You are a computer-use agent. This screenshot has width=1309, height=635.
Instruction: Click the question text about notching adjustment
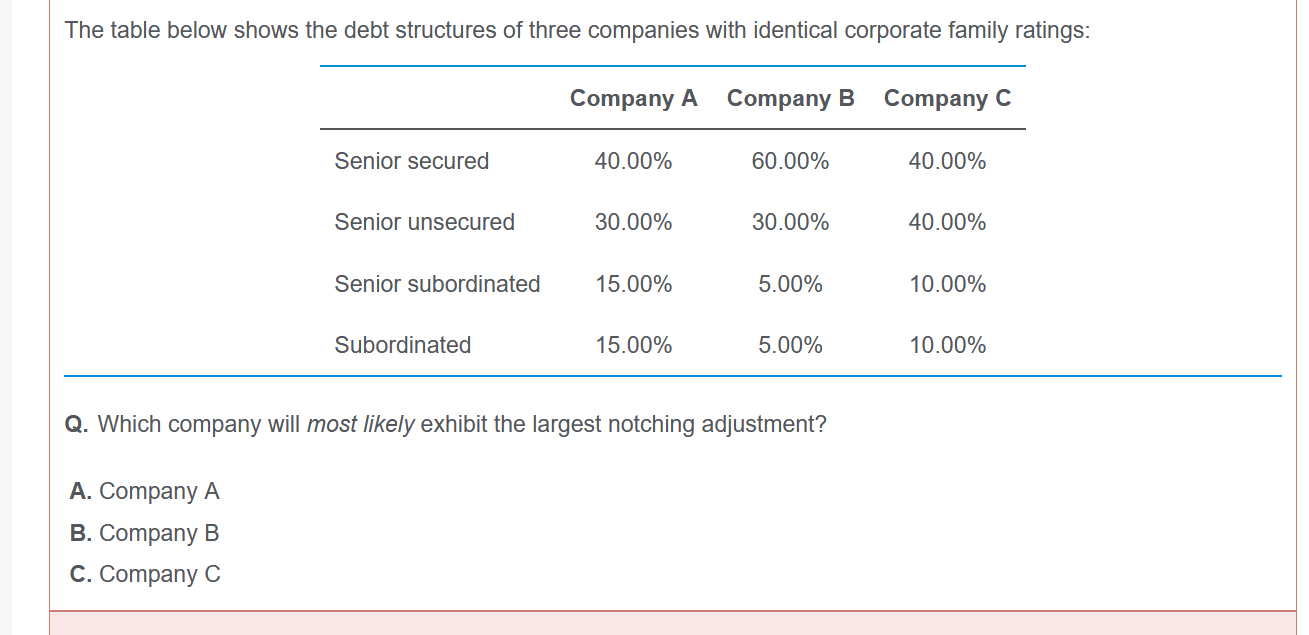(x=446, y=424)
